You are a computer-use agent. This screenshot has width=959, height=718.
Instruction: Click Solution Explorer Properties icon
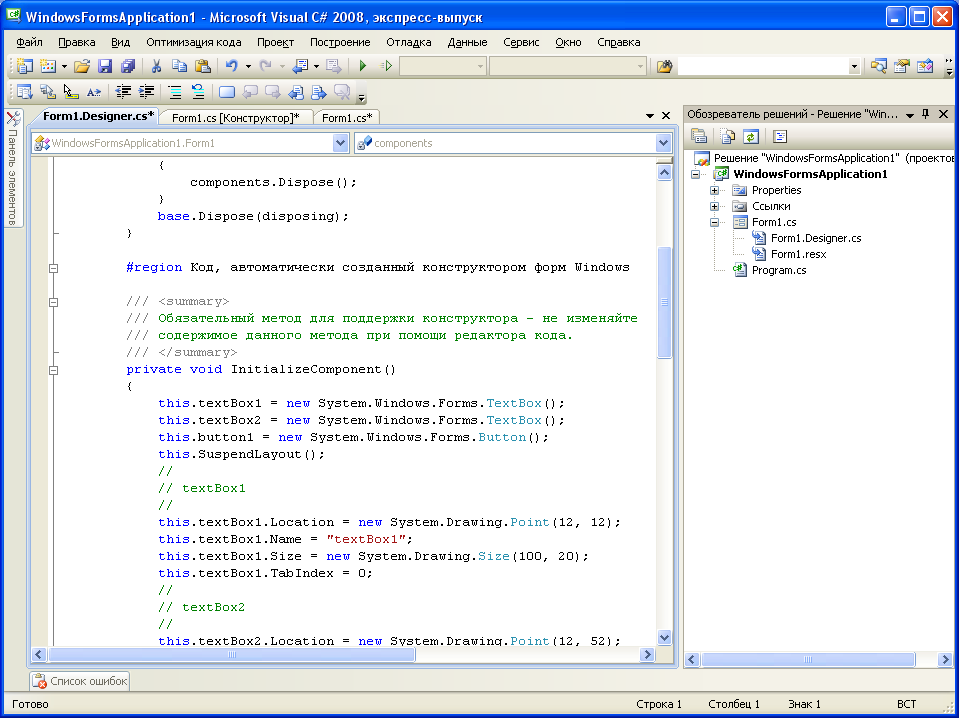[x=698, y=136]
